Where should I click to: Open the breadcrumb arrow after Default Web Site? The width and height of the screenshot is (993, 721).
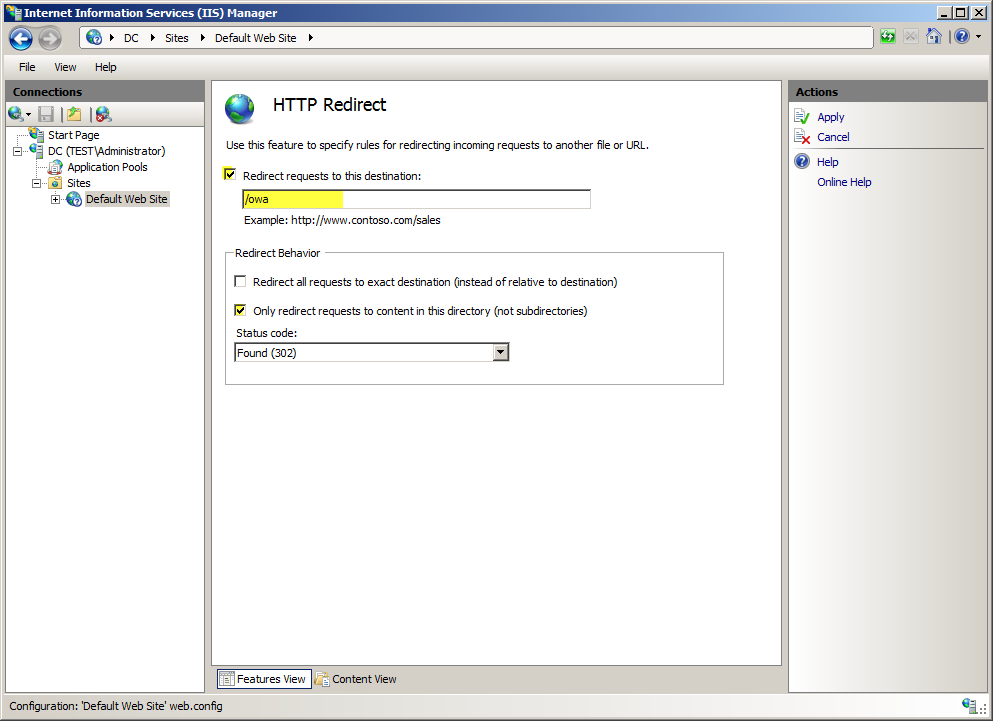click(x=311, y=37)
